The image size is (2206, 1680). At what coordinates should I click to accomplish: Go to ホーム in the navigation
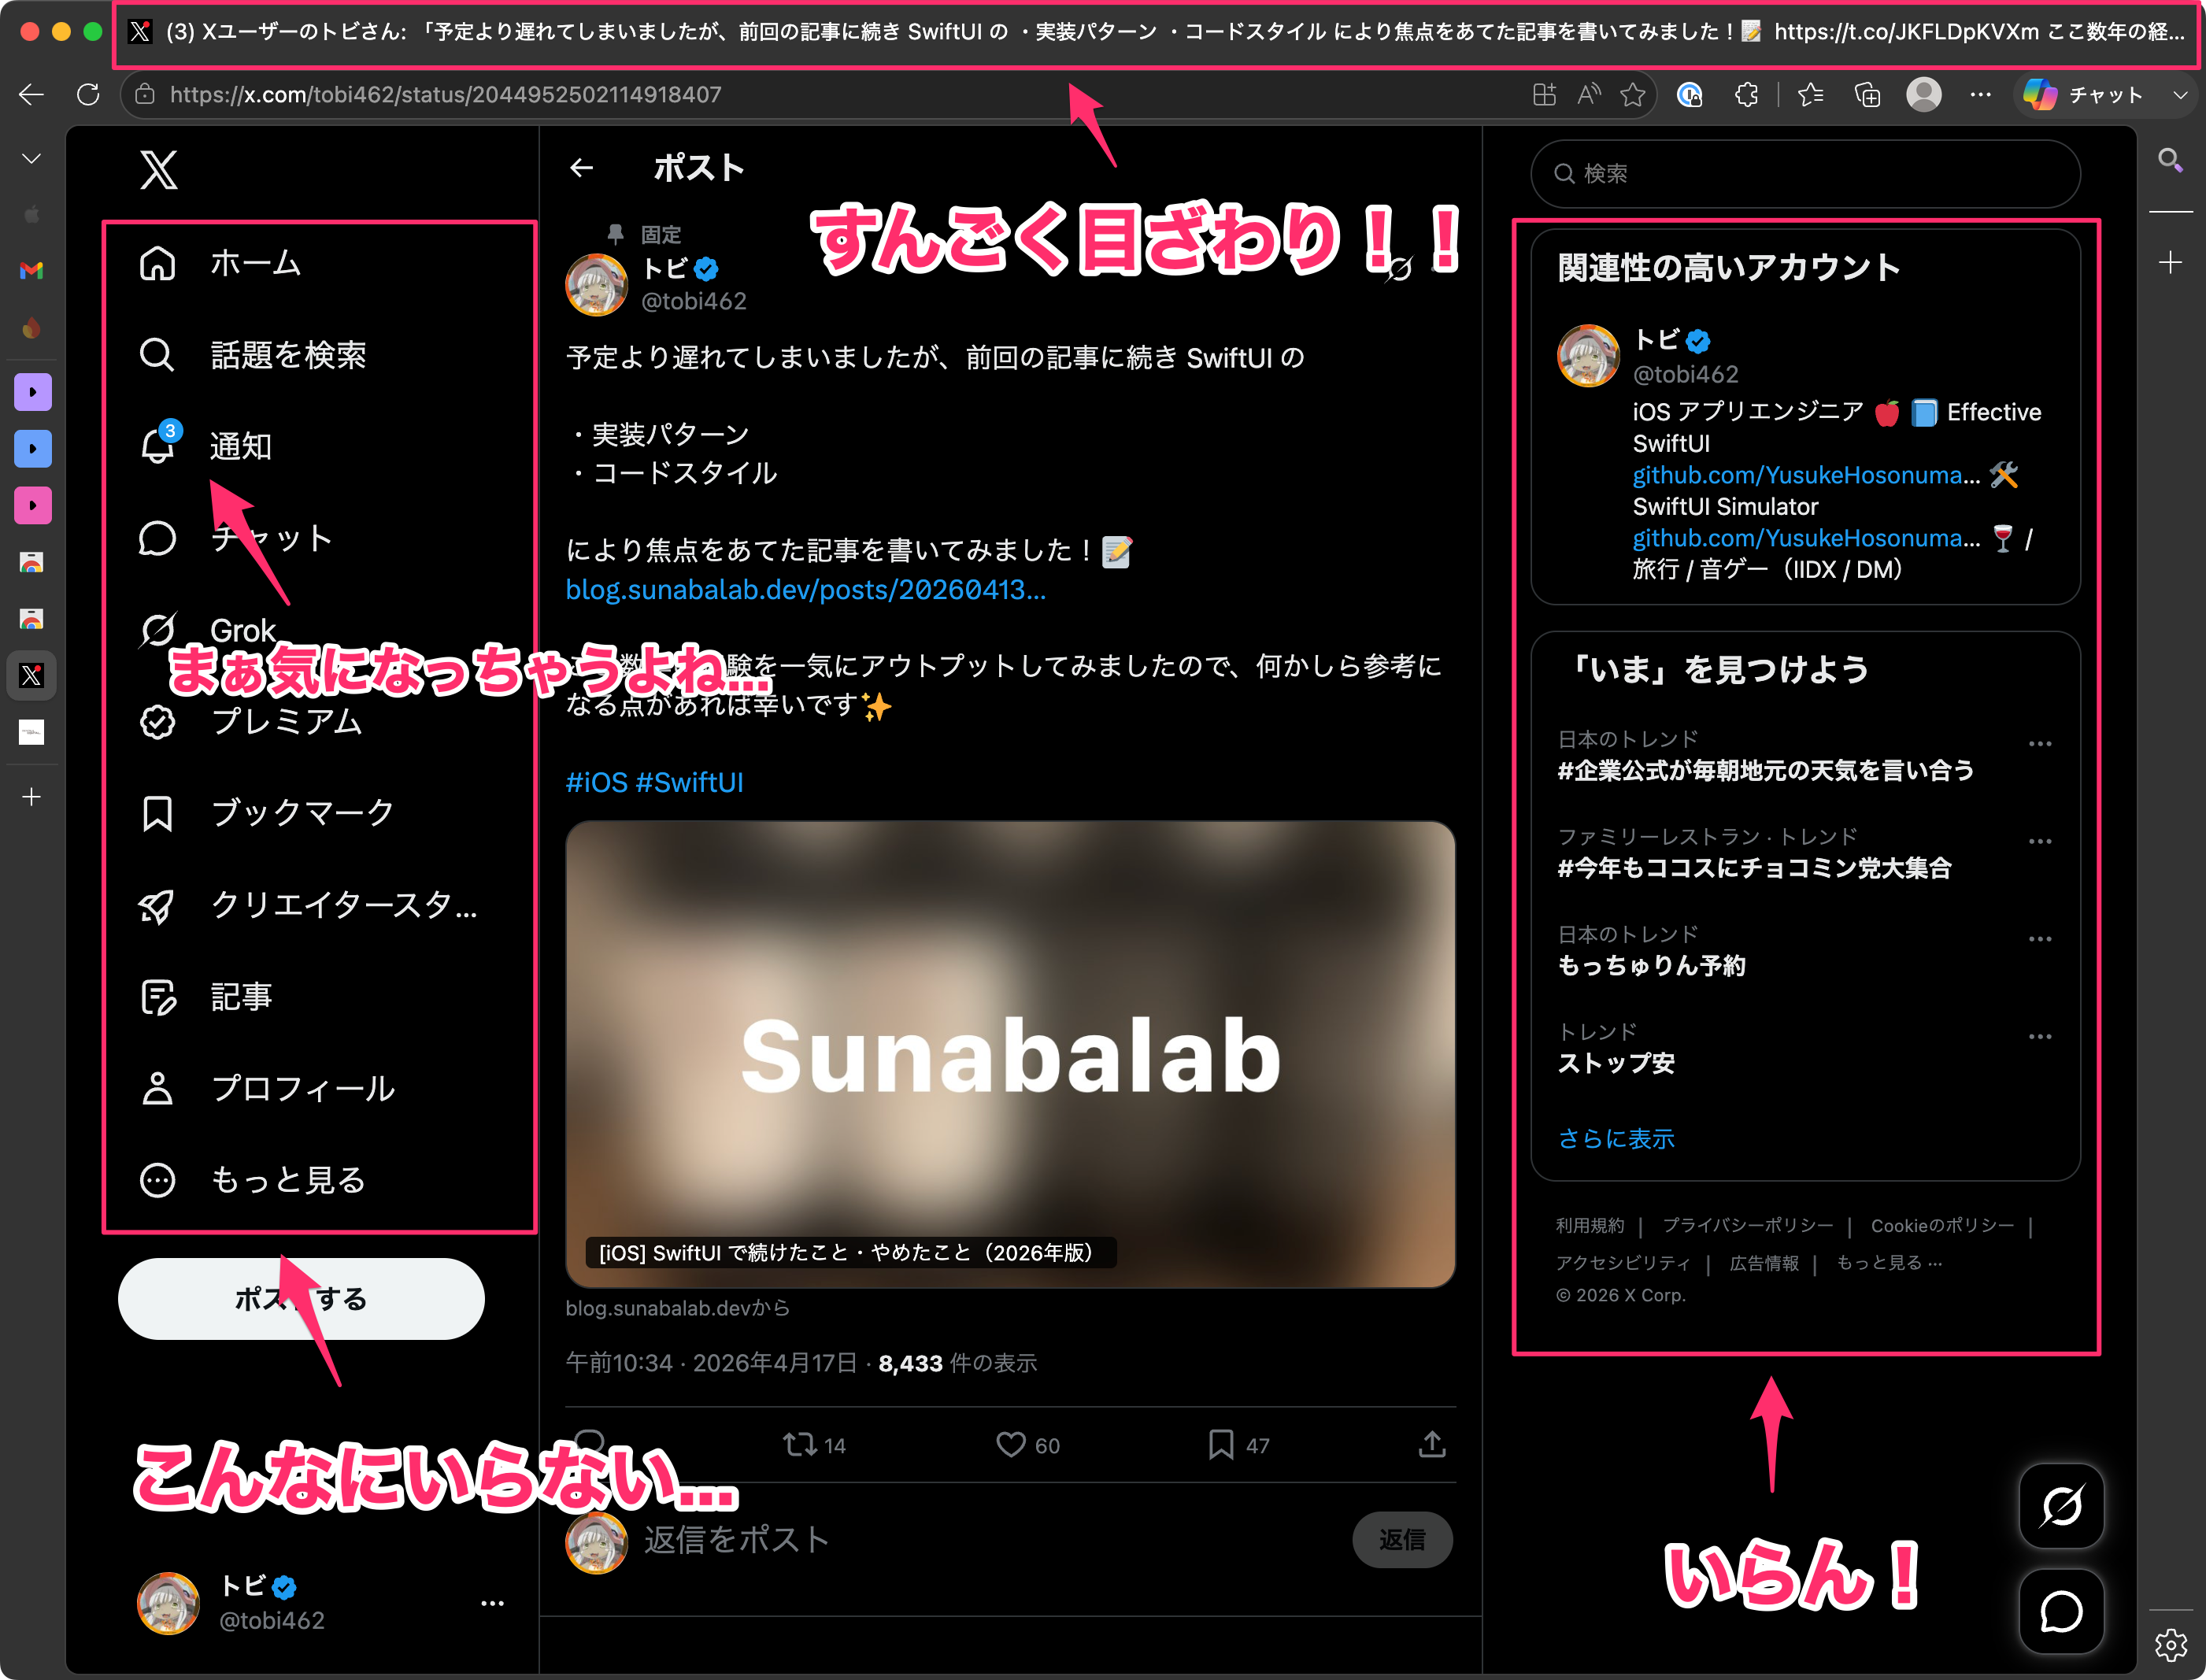tap(221, 264)
